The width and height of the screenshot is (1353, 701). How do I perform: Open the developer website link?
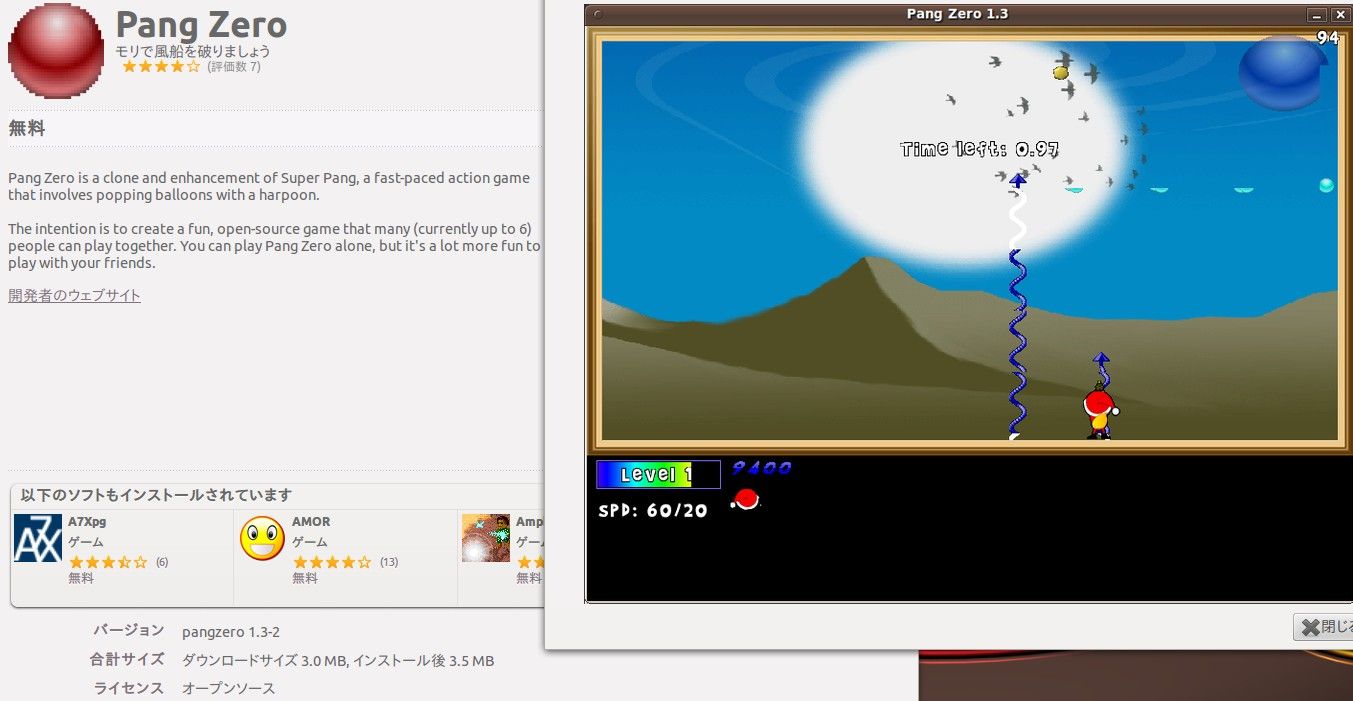[75, 295]
